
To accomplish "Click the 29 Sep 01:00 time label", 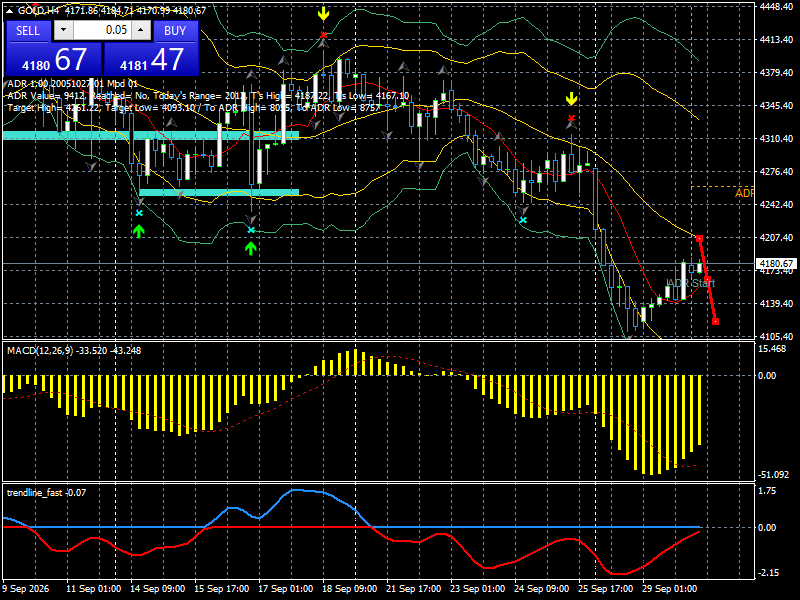I will (x=669, y=589).
